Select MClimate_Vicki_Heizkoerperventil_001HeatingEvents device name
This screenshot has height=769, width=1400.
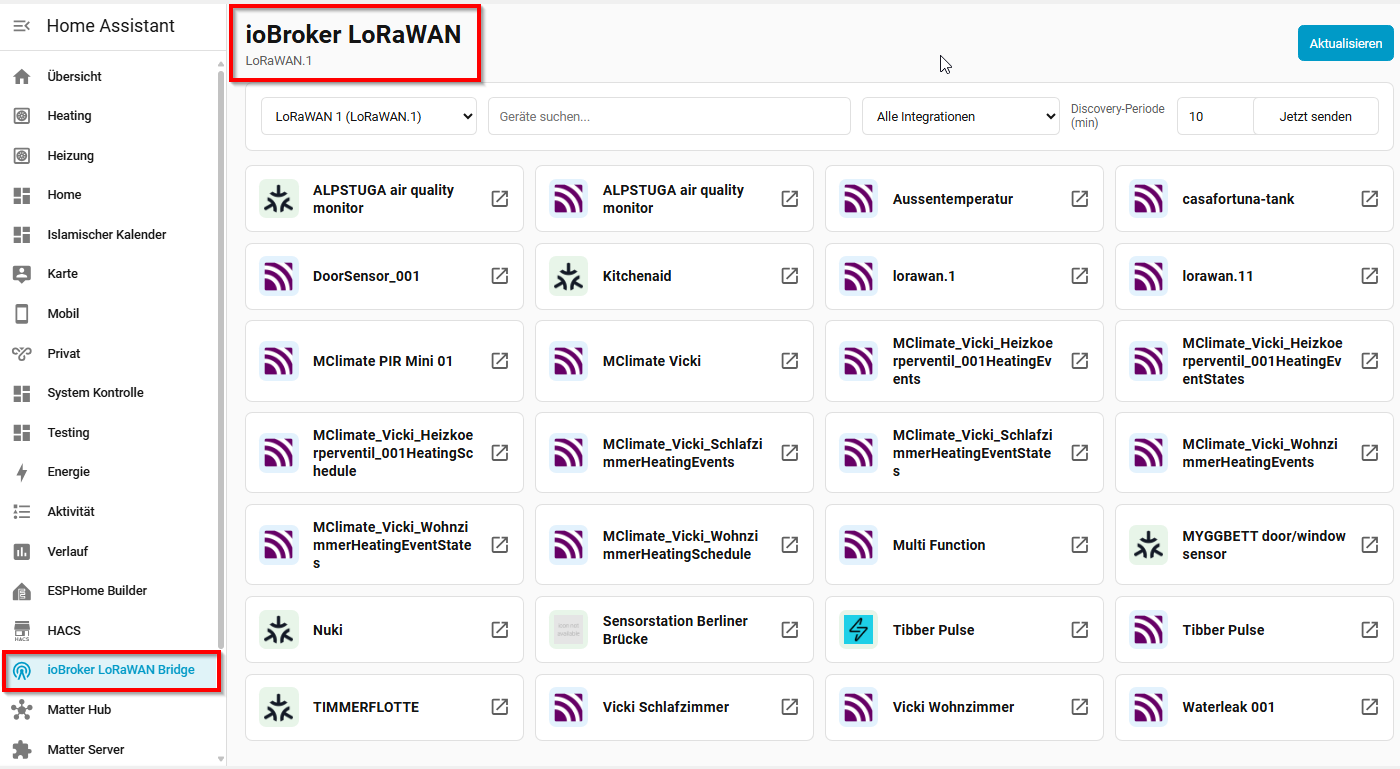tap(973, 361)
